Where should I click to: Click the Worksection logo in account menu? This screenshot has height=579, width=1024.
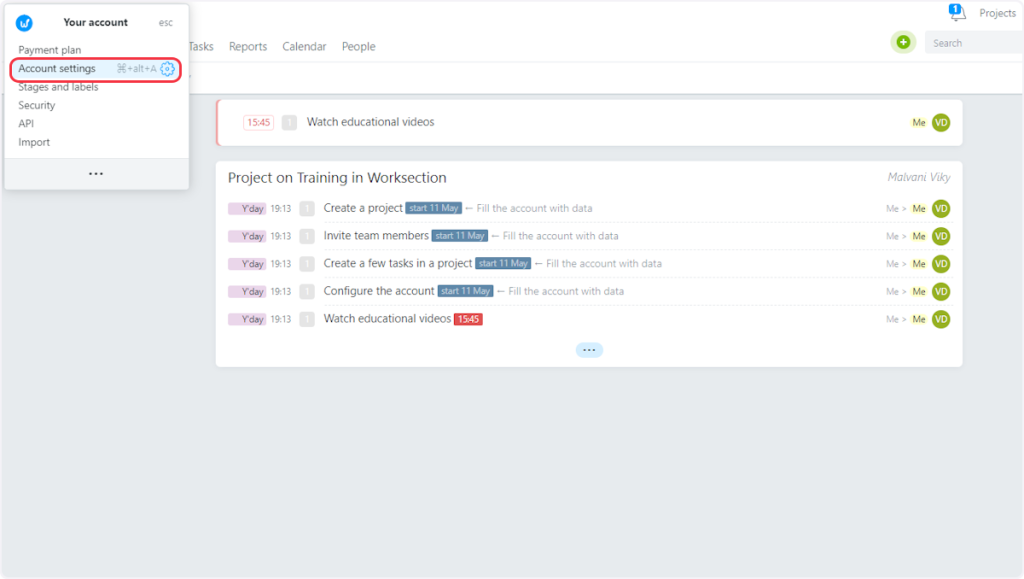(24, 23)
